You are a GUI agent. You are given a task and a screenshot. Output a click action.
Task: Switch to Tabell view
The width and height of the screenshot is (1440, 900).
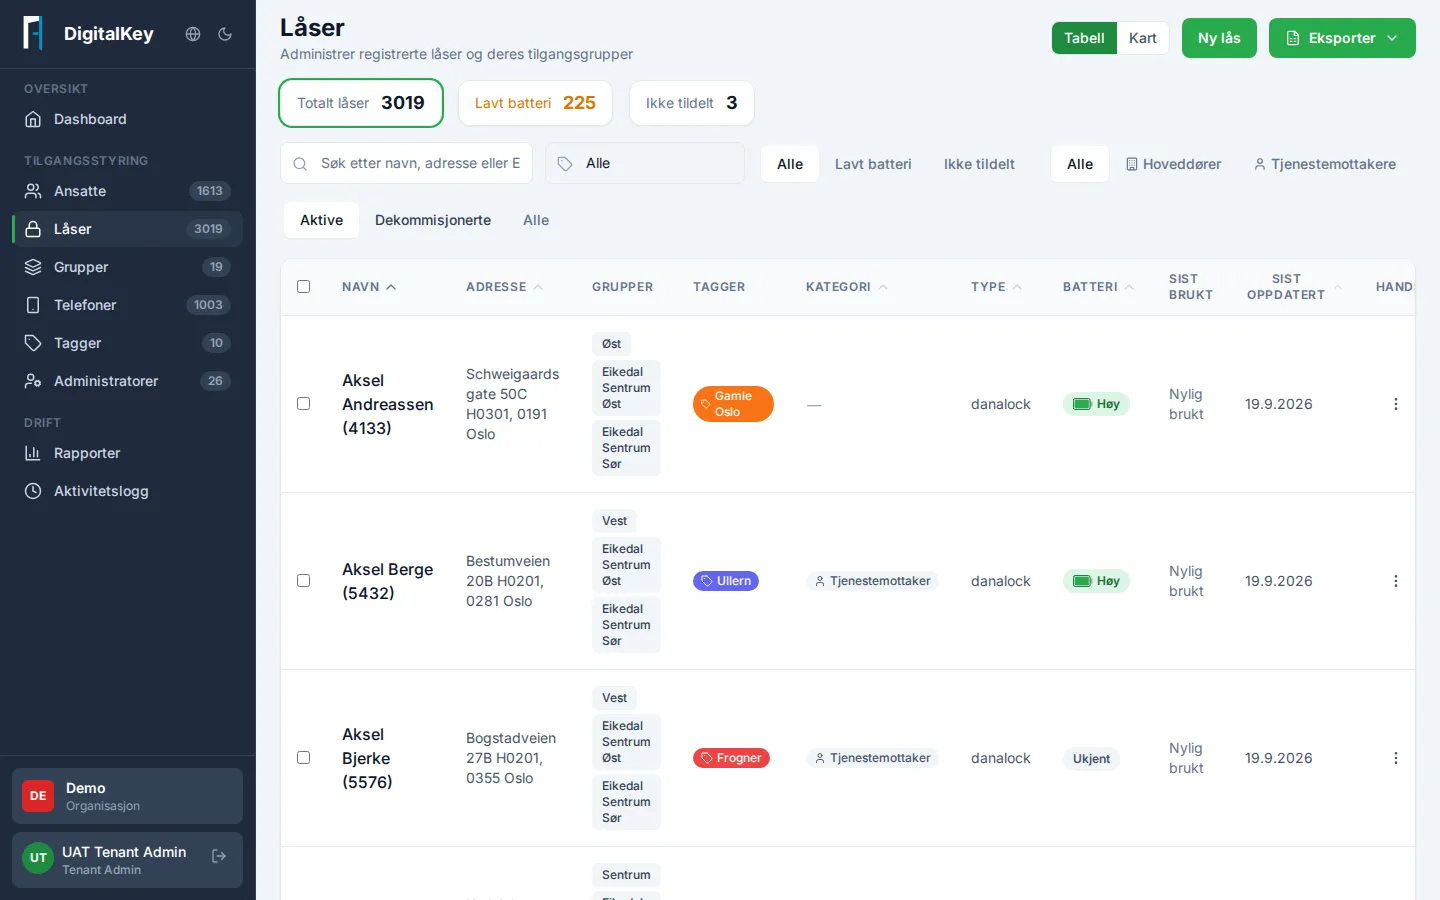pos(1084,38)
